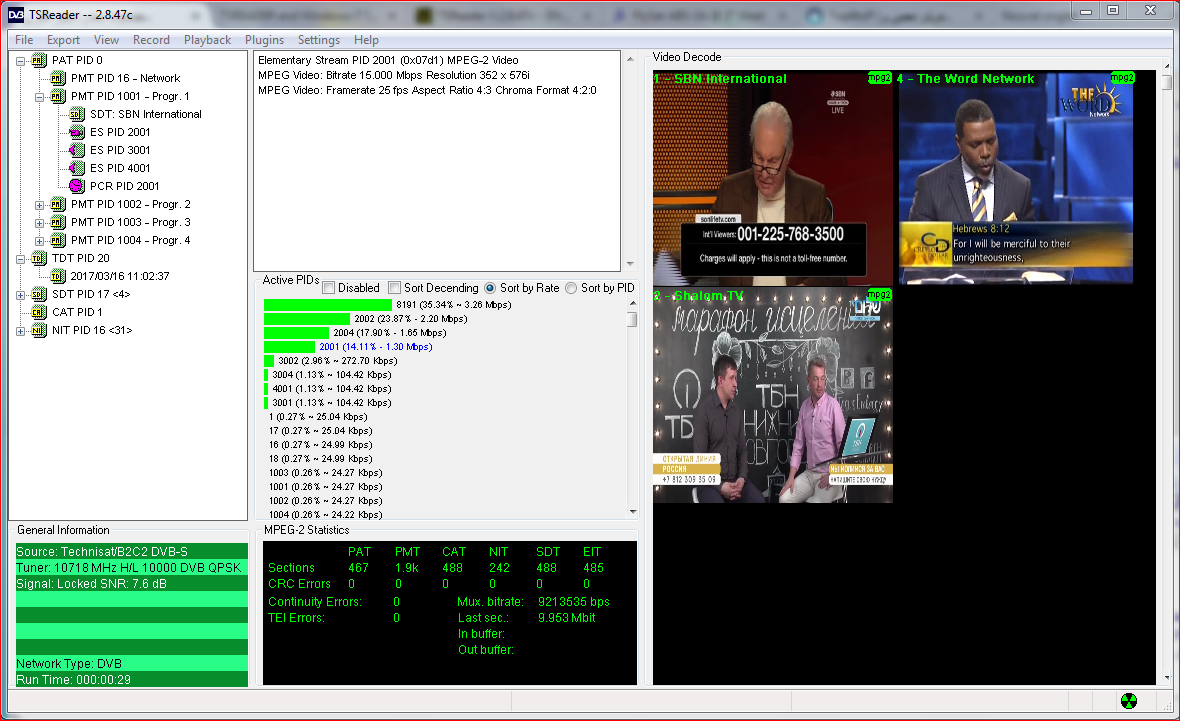This screenshot has width=1180, height=721.
Task: Select PID 2001 in the Active PIDs list
Action: click(x=375, y=347)
